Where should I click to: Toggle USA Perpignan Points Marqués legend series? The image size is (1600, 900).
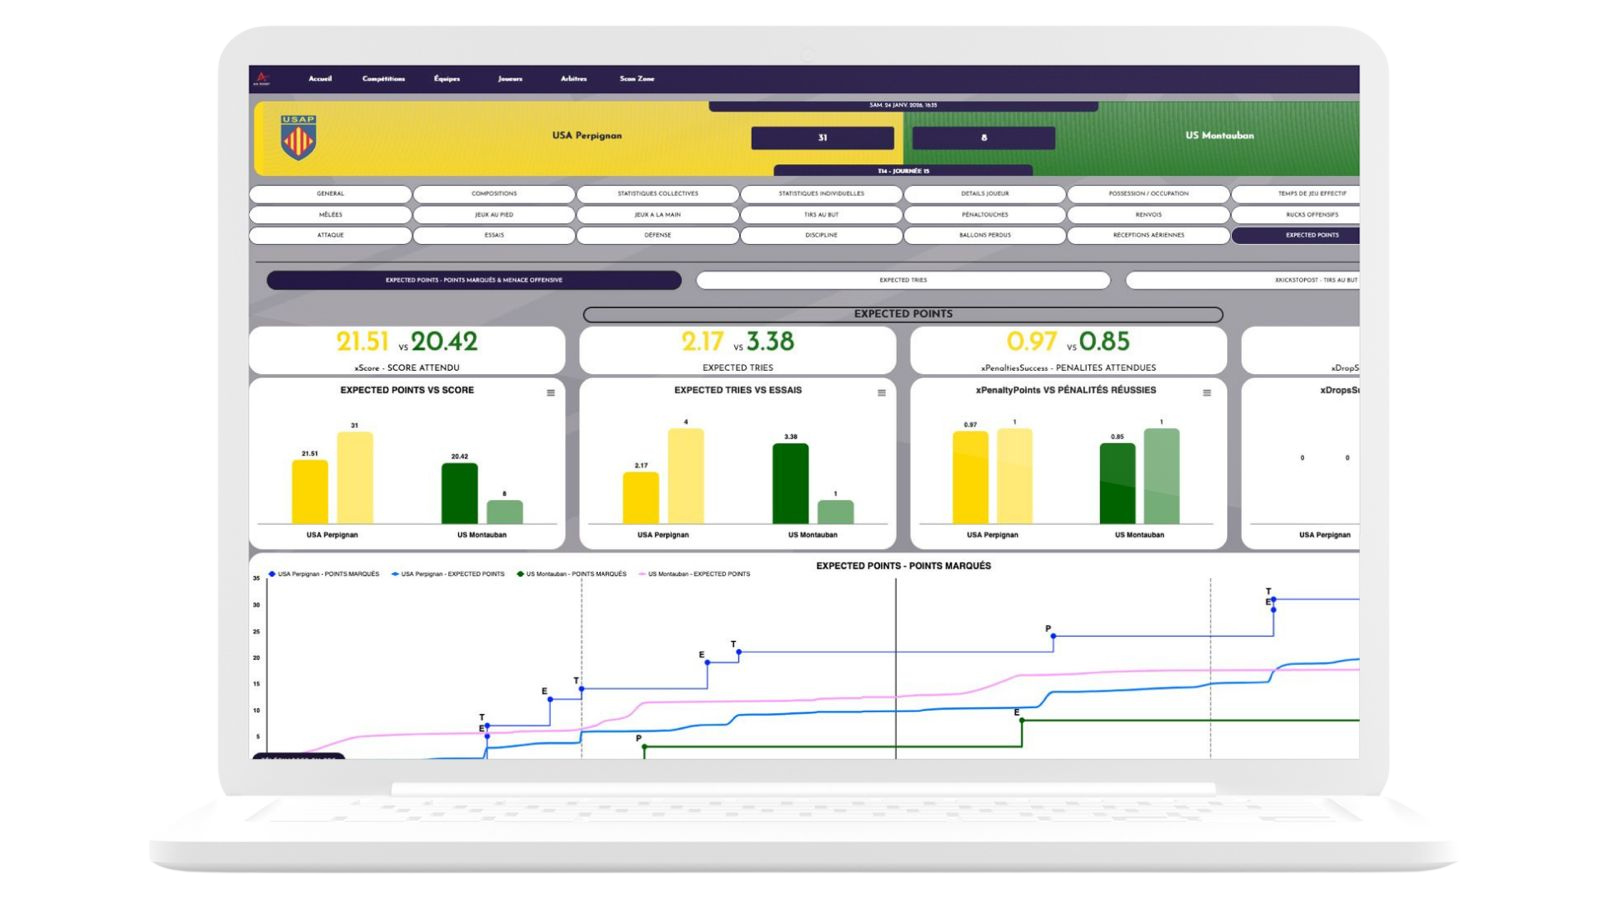328,574
